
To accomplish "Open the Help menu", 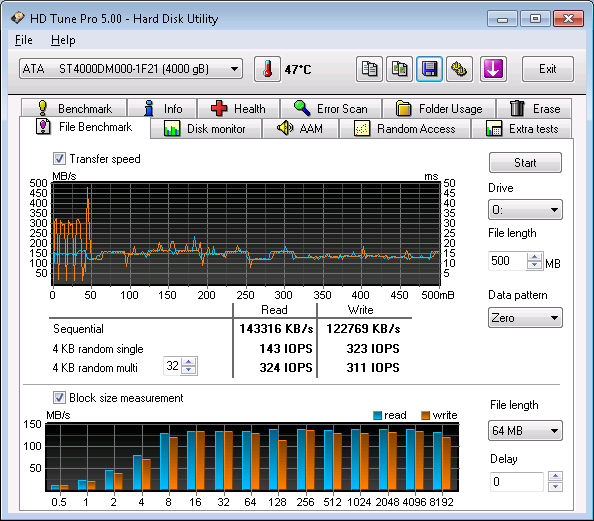I will (x=63, y=40).
